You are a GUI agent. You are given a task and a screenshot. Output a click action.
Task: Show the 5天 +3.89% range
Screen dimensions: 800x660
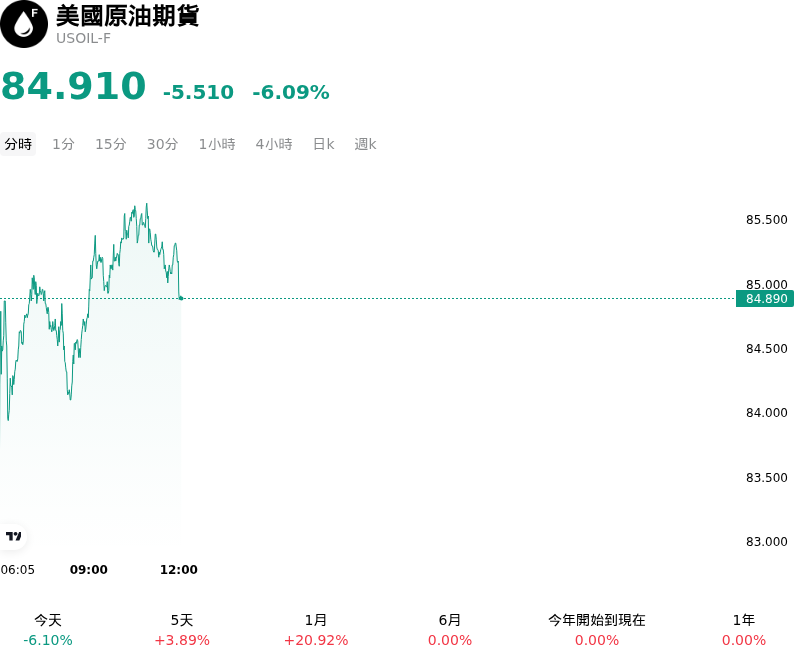(182, 630)
